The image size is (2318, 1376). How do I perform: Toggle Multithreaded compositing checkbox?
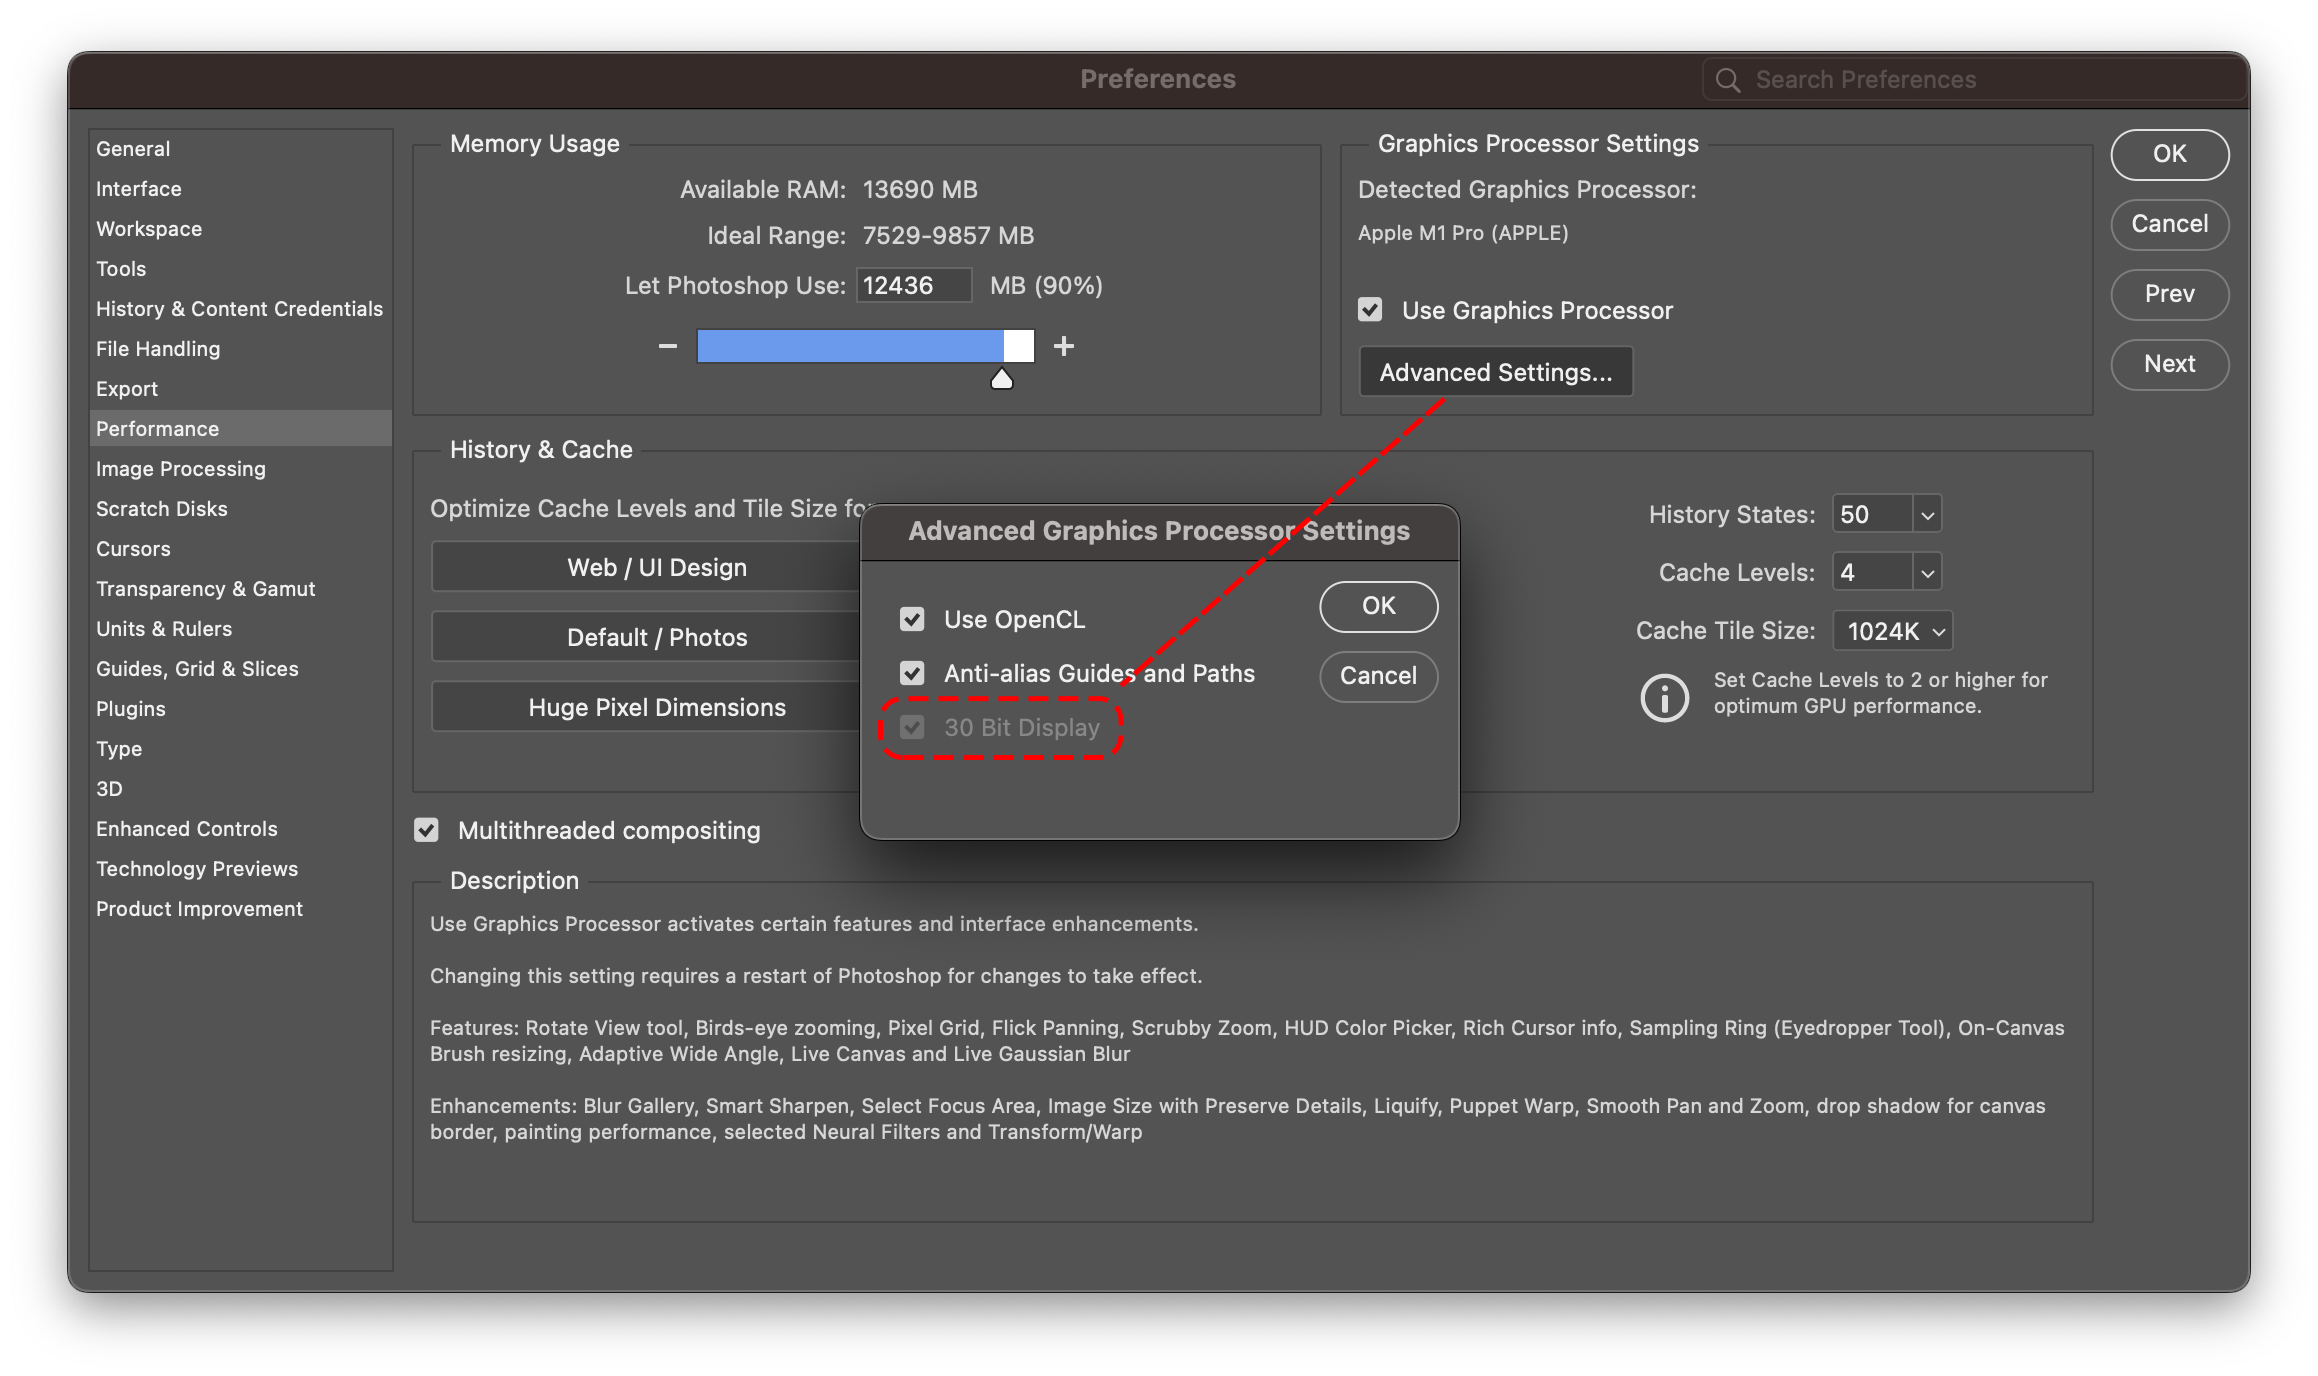tap(427, 830)
